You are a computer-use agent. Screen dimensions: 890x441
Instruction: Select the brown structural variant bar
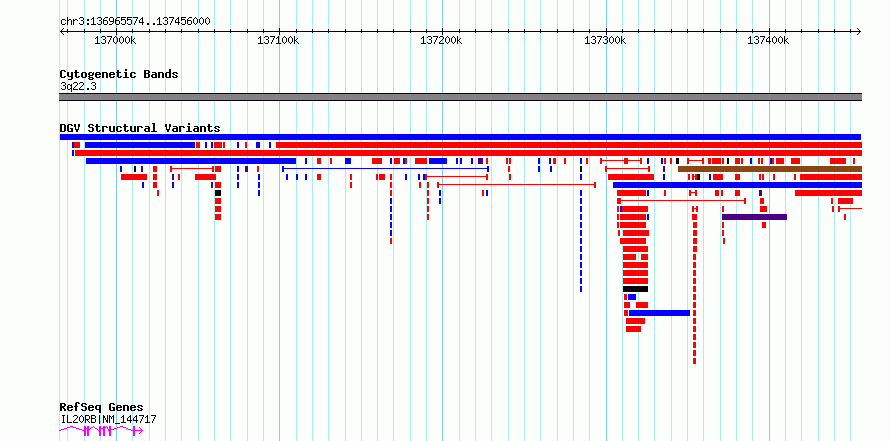[x=770, y=169]
